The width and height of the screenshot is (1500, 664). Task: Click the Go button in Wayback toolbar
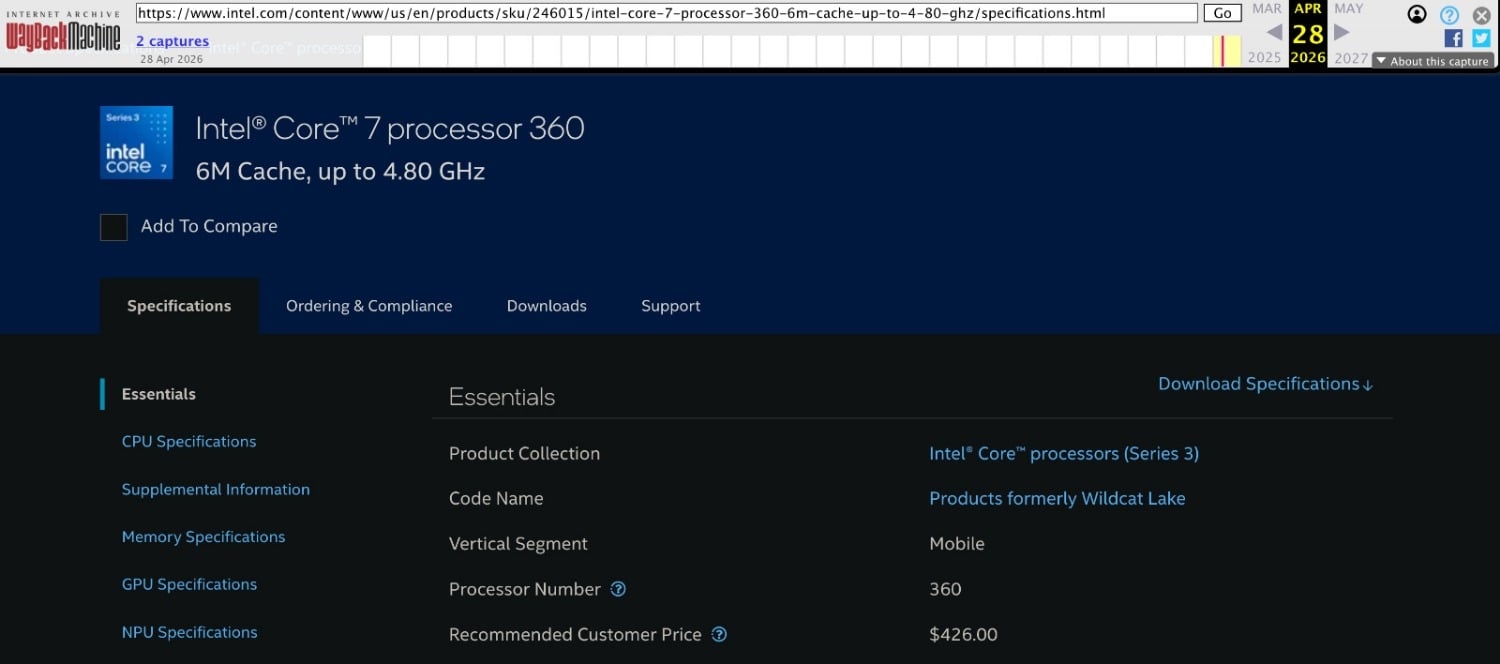(1222, 13)
